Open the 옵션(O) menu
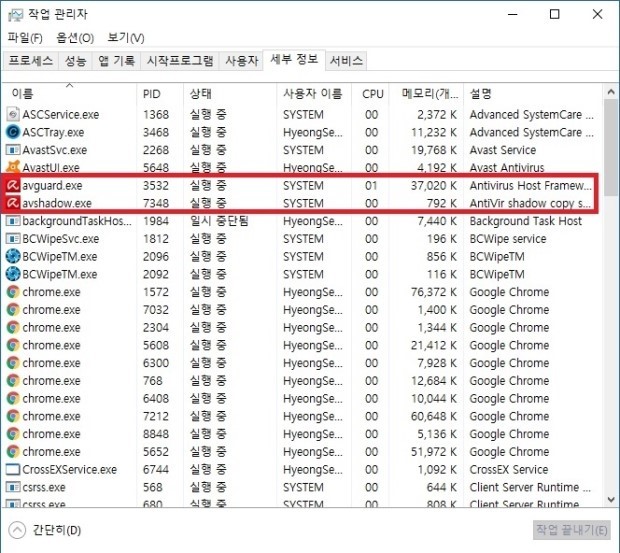 [x=75, y=38]
